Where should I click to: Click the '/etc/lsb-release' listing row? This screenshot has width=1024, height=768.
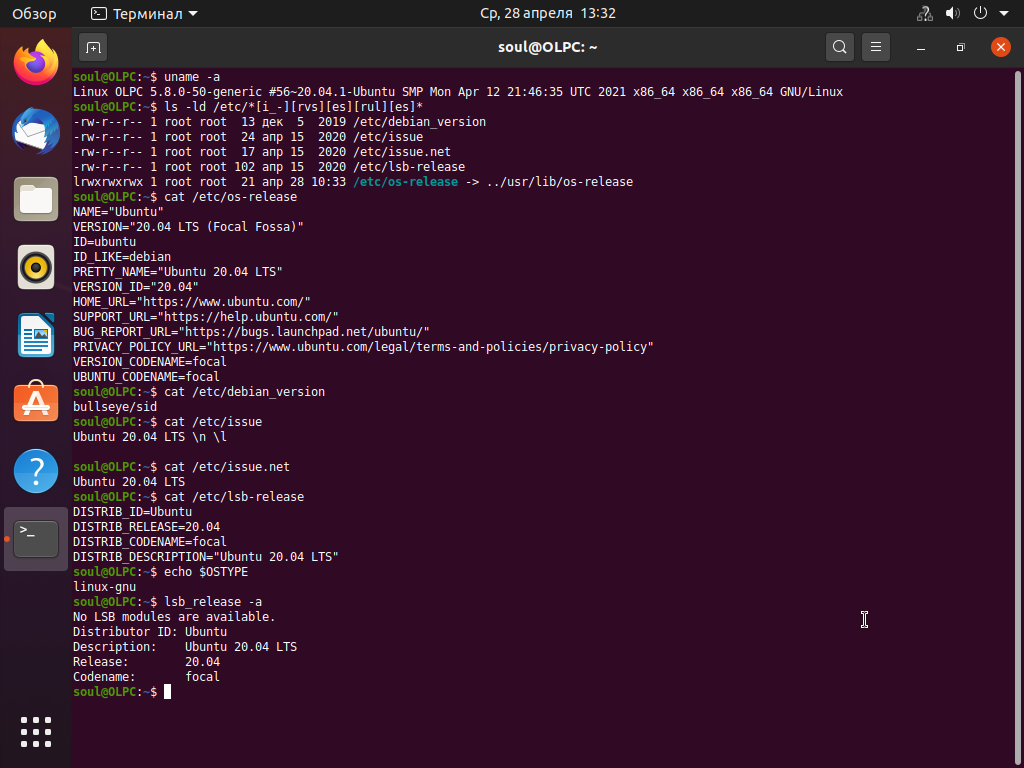click(269, 167)
